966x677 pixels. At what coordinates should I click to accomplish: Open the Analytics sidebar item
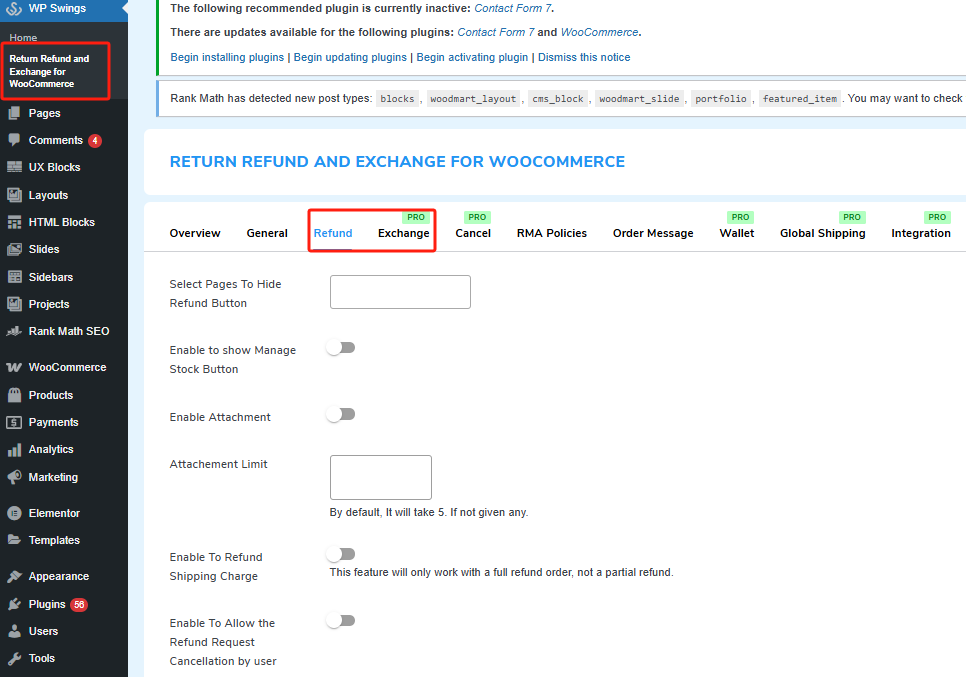point(54,449)
